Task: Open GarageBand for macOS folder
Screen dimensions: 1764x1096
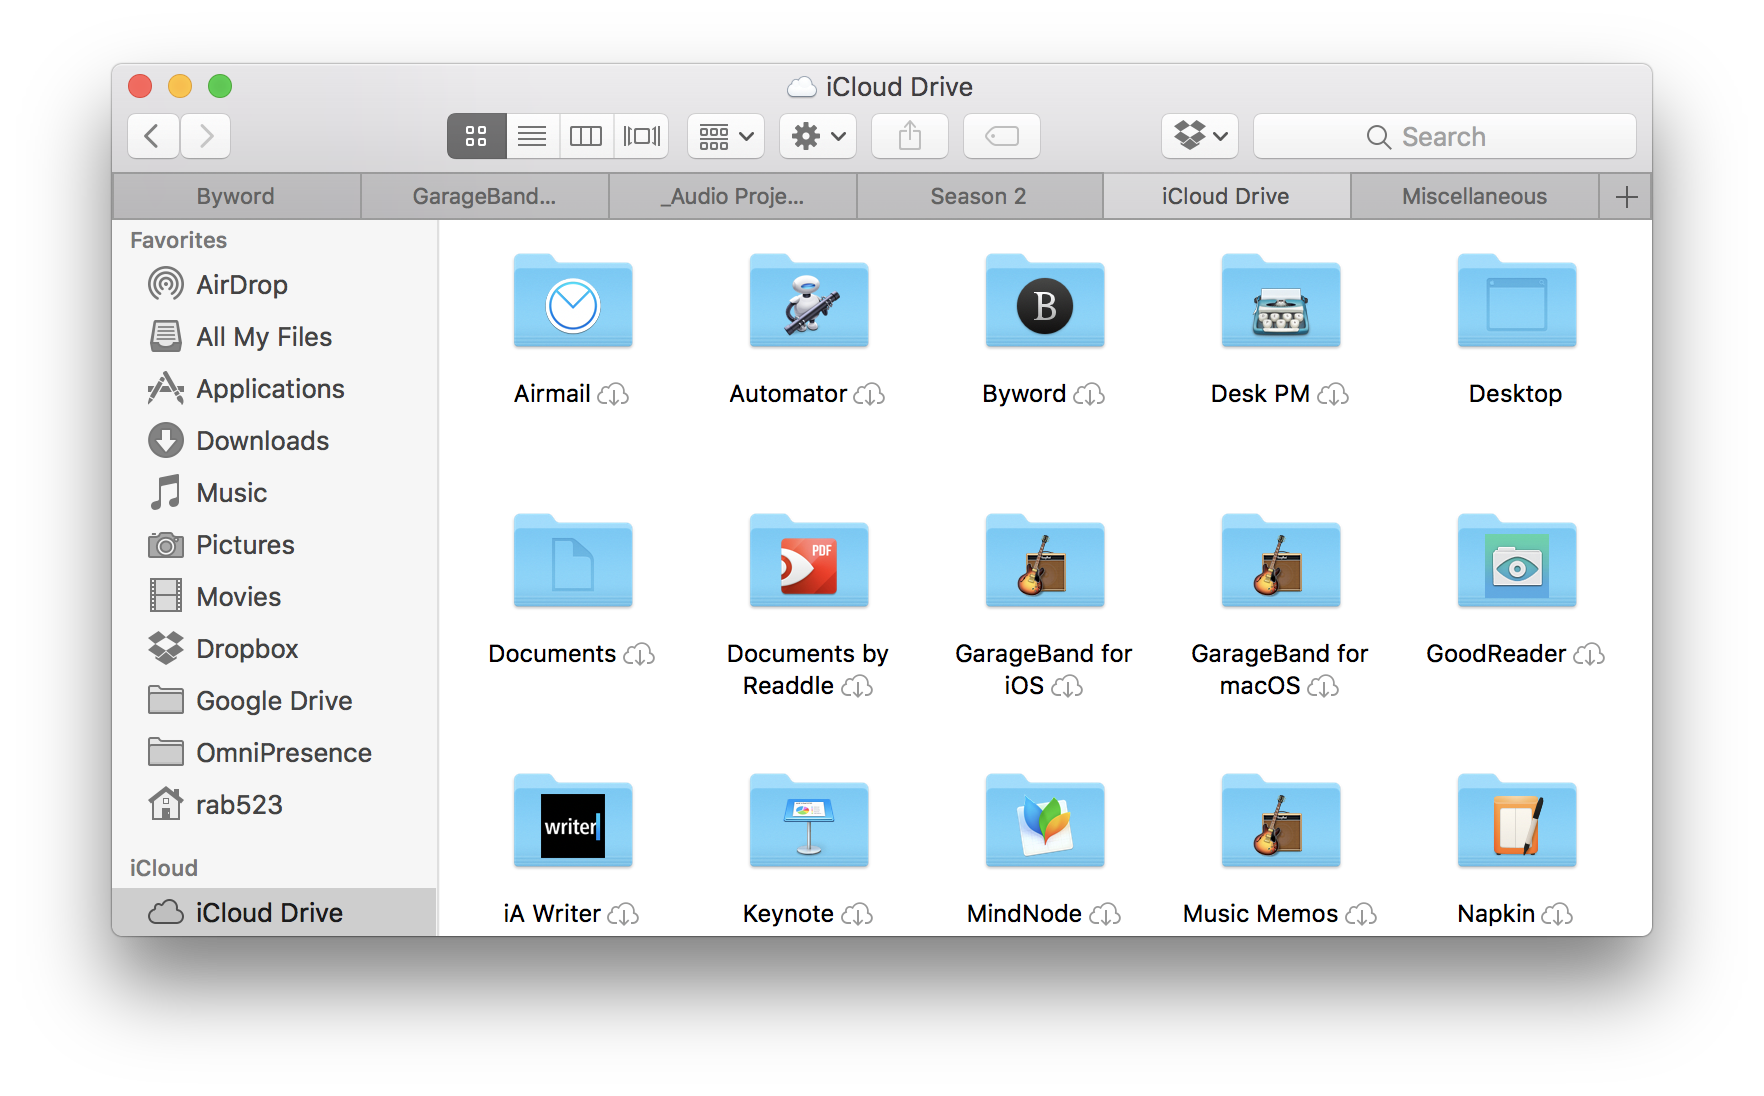Action: tap(1281, 562)
